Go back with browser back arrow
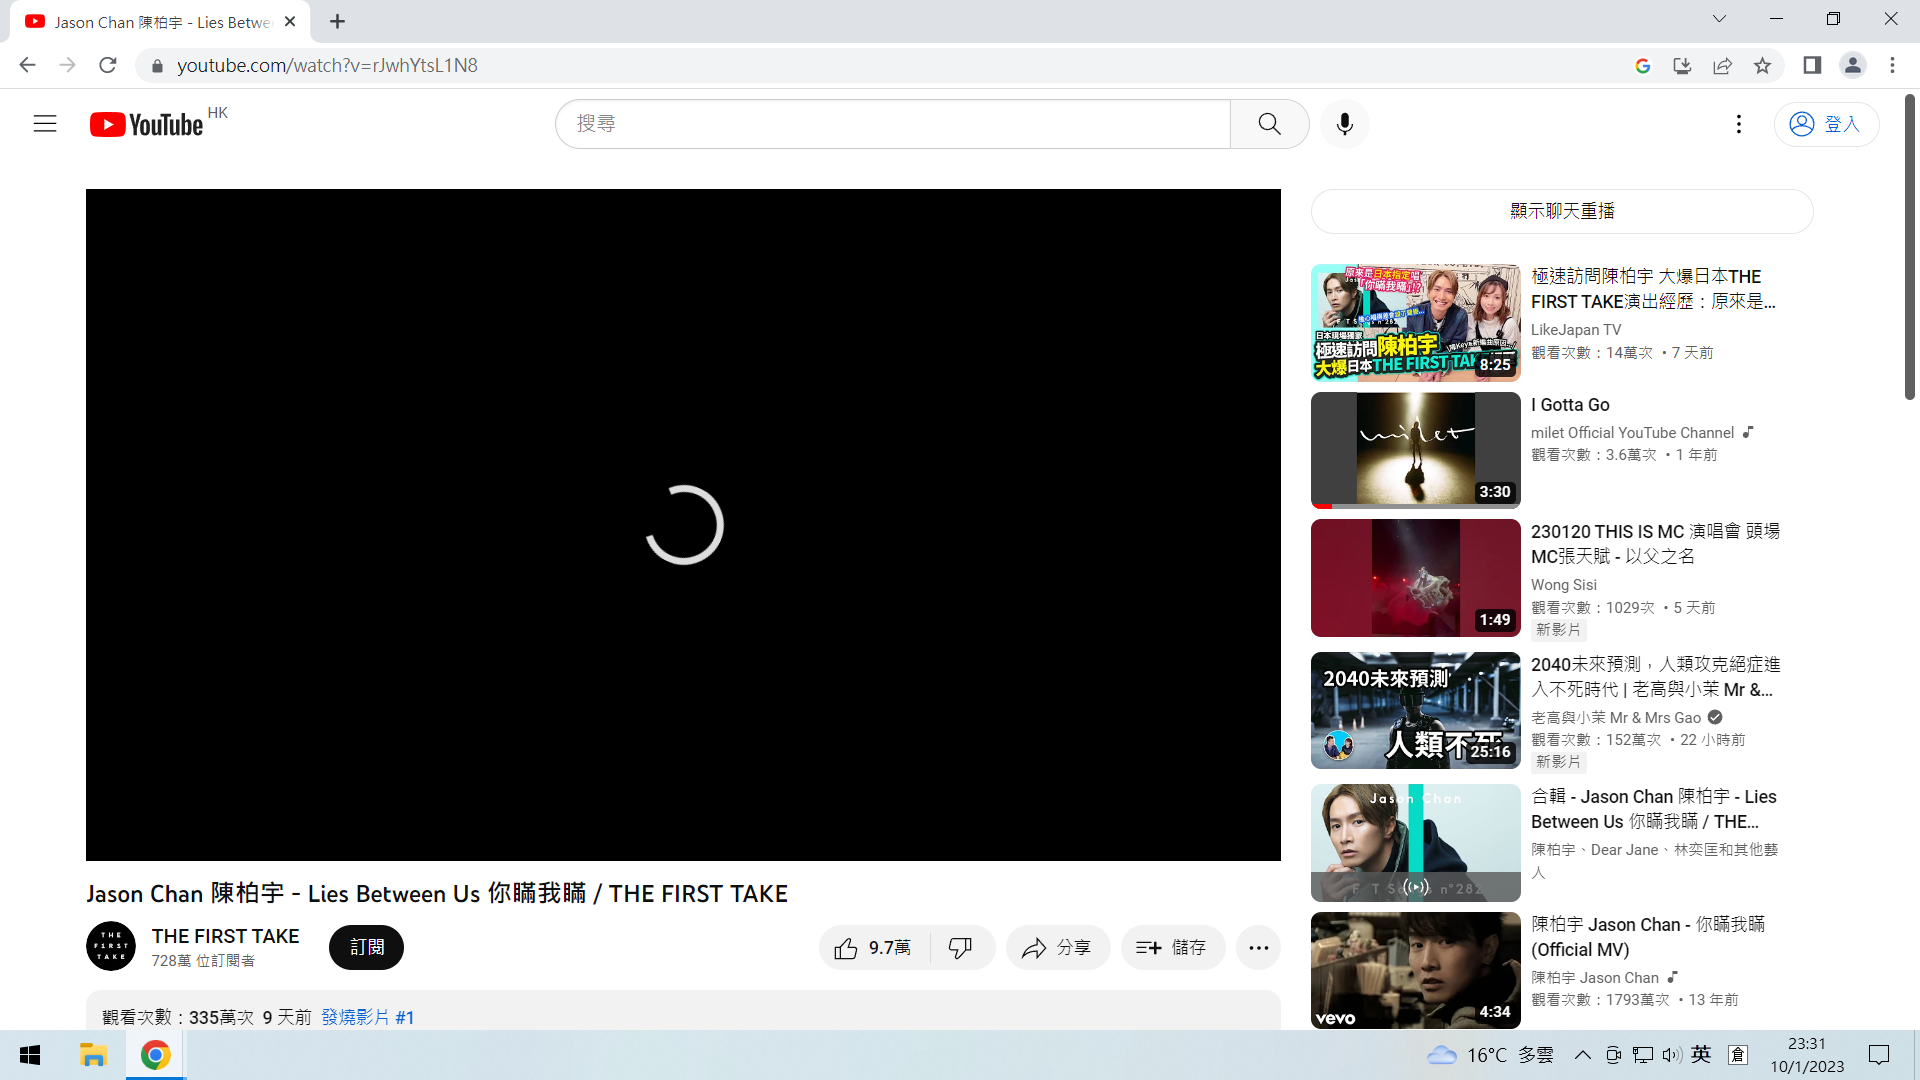The width and height of the screenshot is (1920, 1080). 27,65
